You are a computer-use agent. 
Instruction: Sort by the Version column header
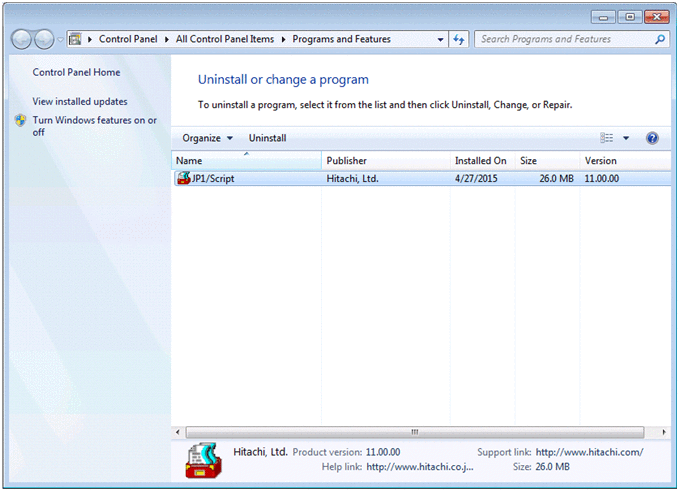tap(625, 161)
